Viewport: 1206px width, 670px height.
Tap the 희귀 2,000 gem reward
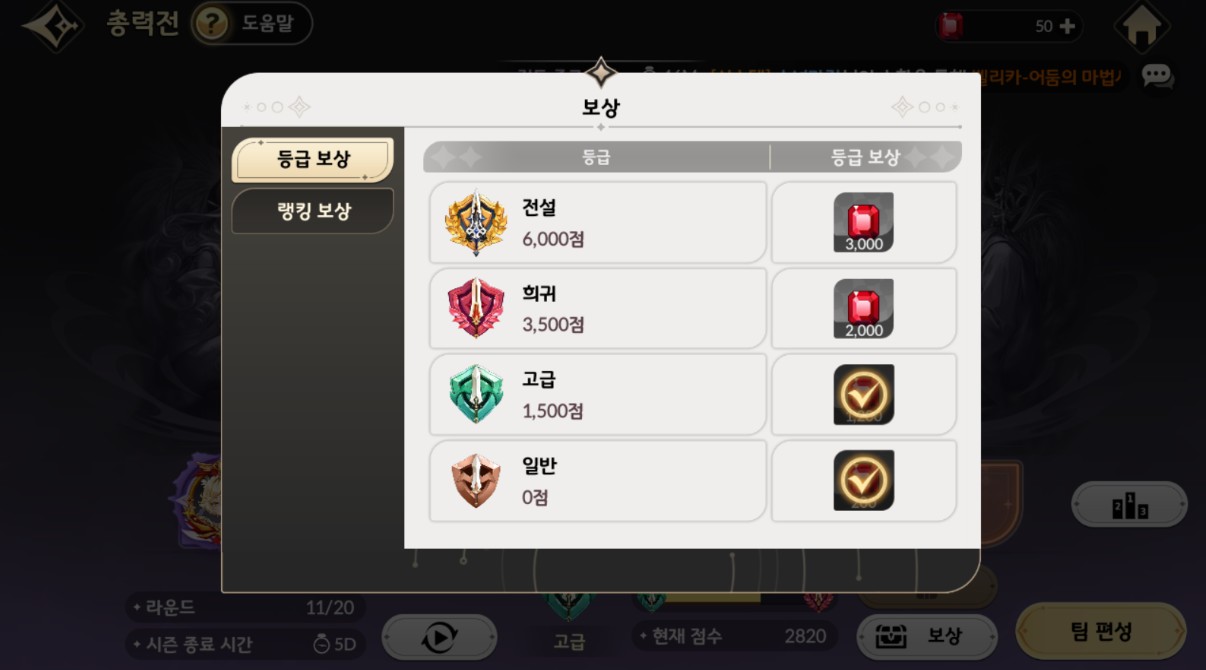(864, 308)
